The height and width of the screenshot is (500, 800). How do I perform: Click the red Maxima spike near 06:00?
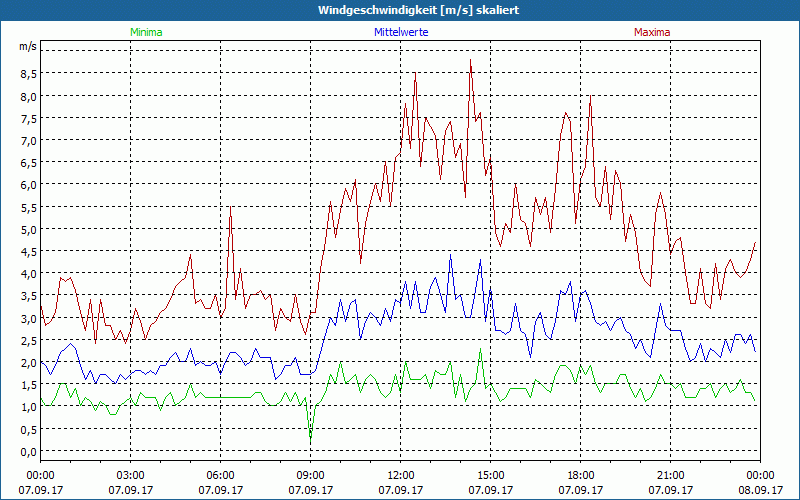point(231,207)
